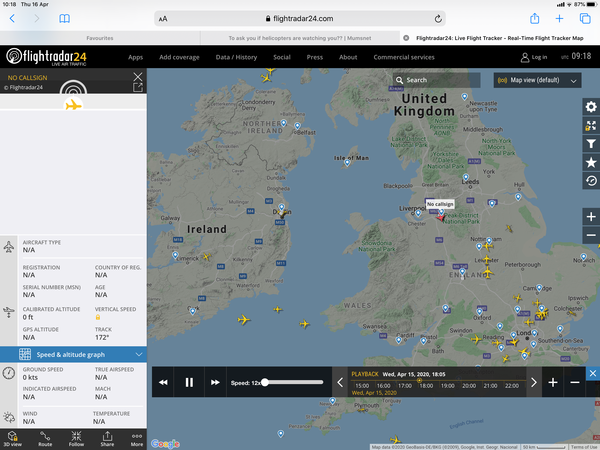Jump to 16:00 on playback timeline
Screen dimensions: 600x450
(x=383, y=386)
